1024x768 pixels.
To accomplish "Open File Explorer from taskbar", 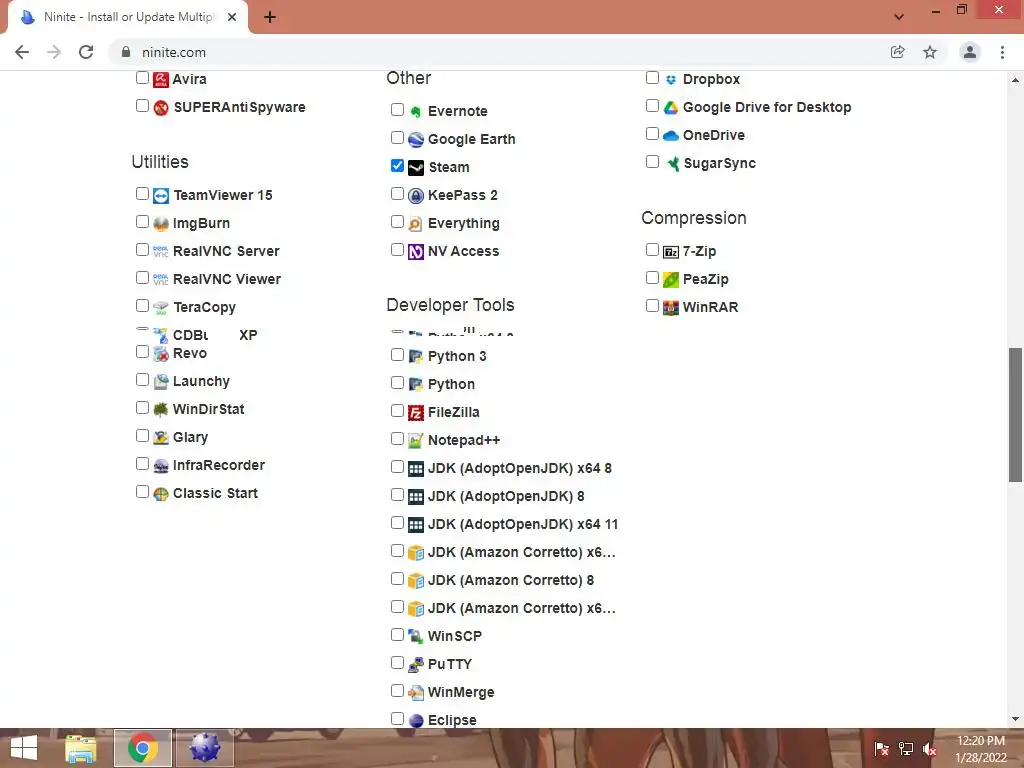I will coord(81,748).
